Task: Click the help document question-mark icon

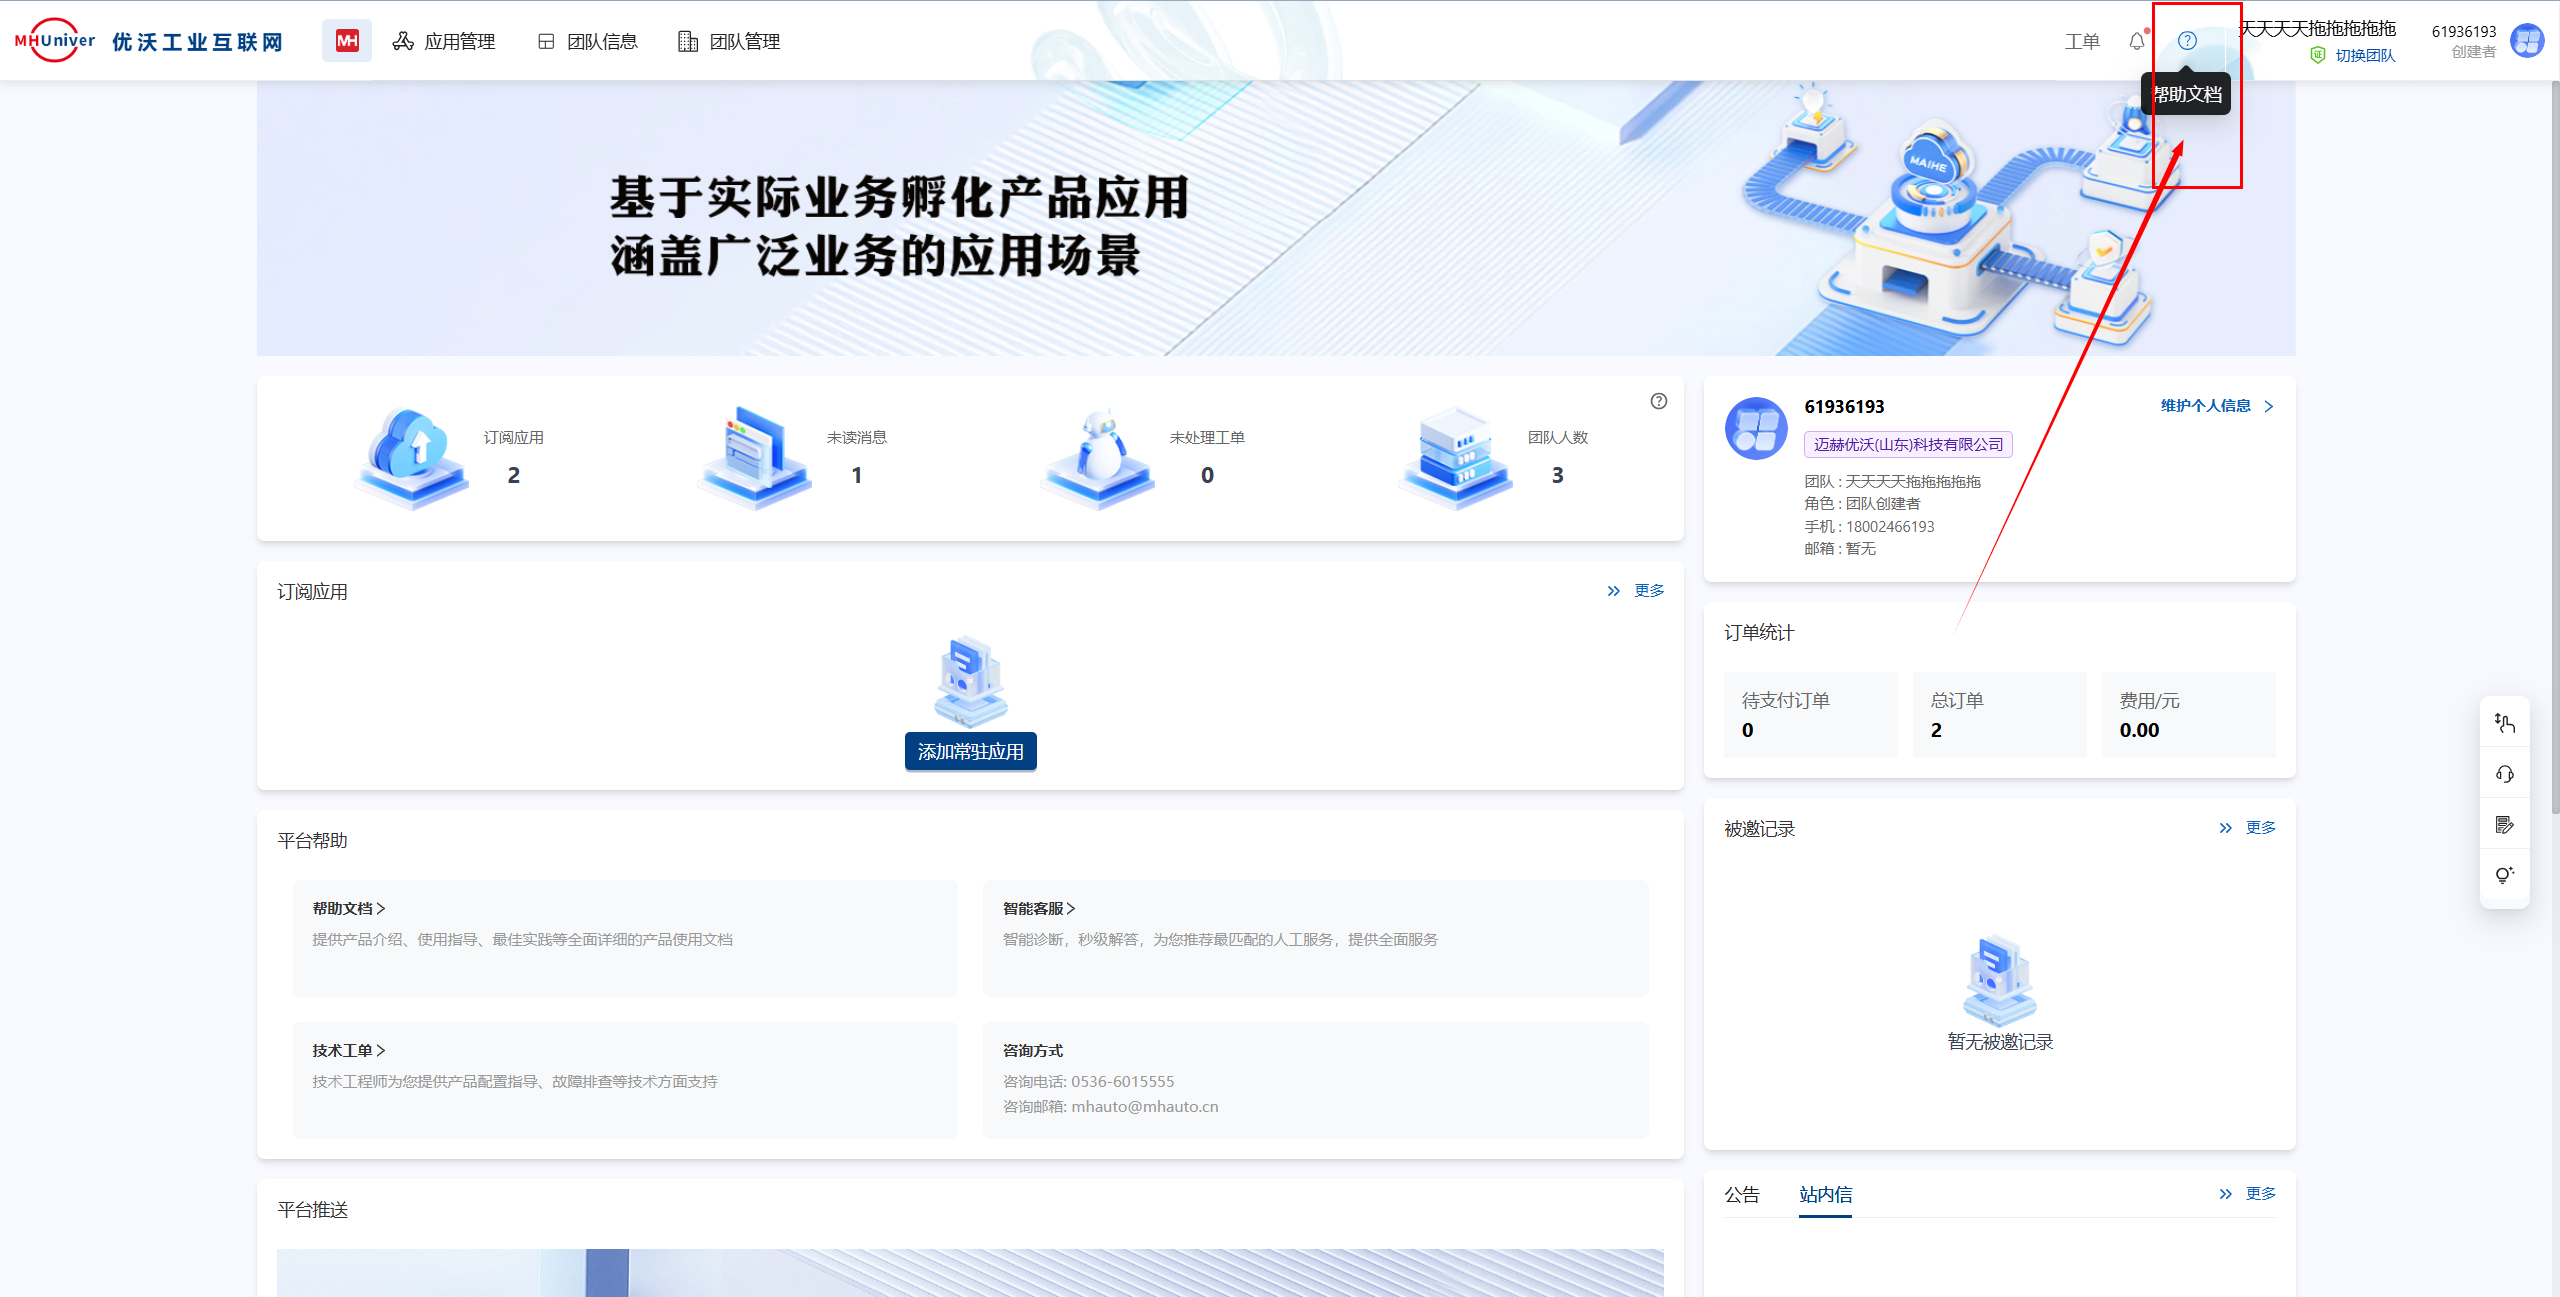Action: [x=2187, y=41]
